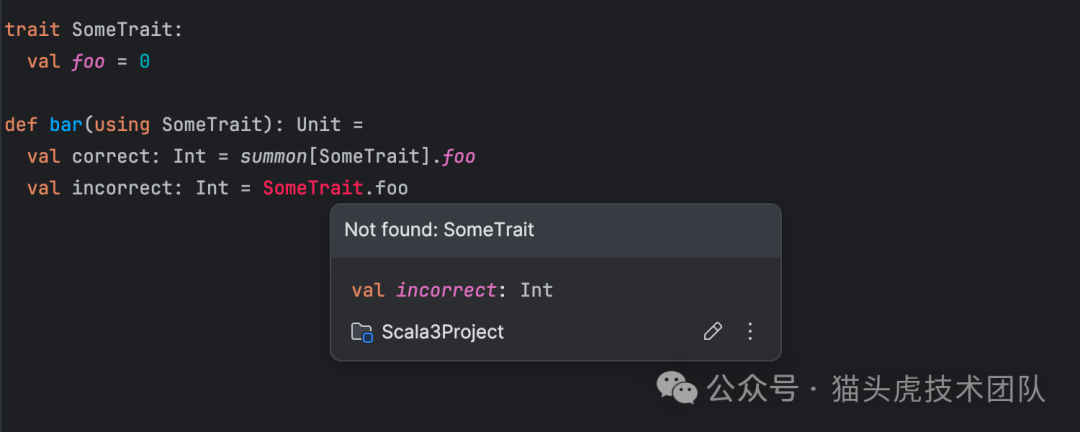Click the red unresolved SomeTrait reference
Viewport: 1080px width, 432px height.
[x=313, y=188]
